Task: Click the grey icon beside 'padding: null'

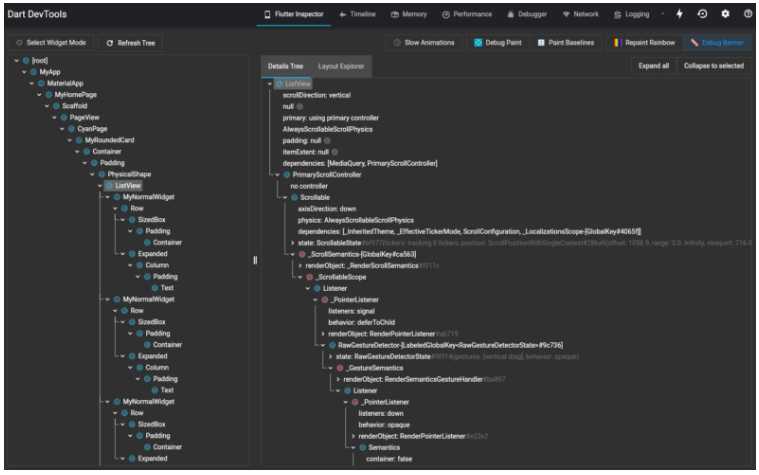Action: pyautogui.click(x=327, y=141)
